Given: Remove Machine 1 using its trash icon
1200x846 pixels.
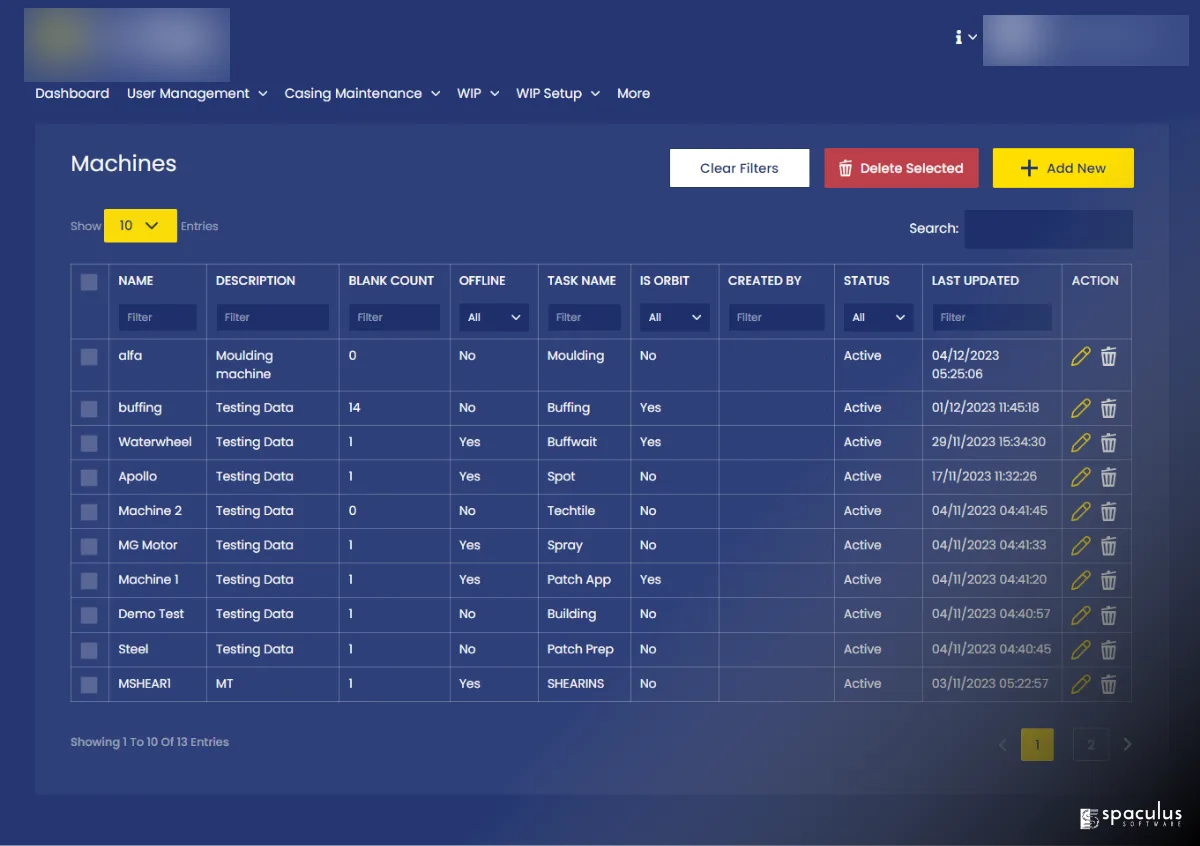Looking at the screenshot, I should [1108, 580].
